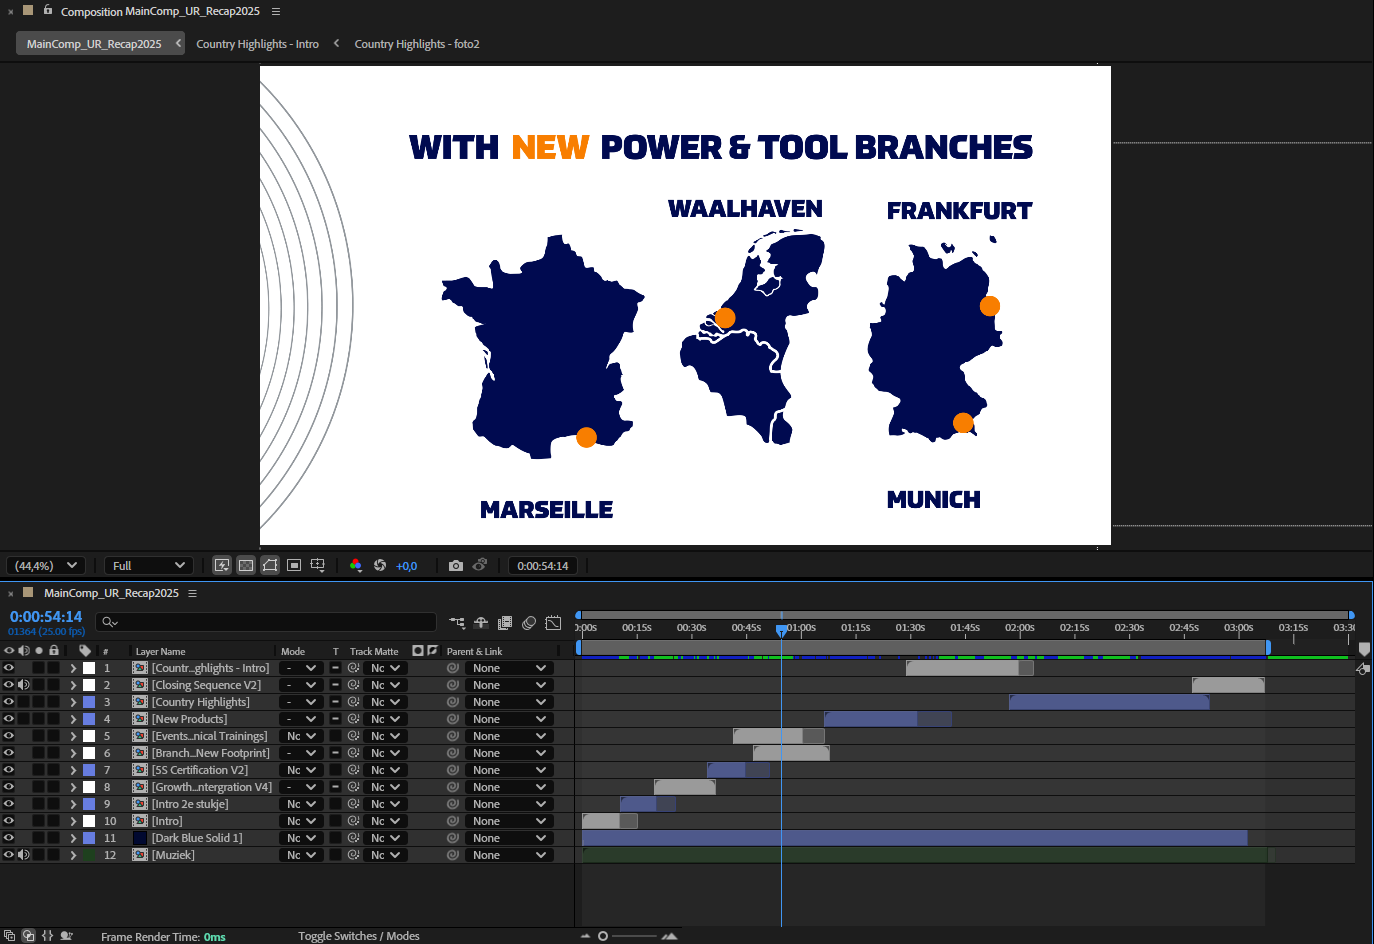Image resolution: width=1374 pixels, height=944 pixels.
Task: Open the composition mini-flowchart
Action: [x=457, y=623]
